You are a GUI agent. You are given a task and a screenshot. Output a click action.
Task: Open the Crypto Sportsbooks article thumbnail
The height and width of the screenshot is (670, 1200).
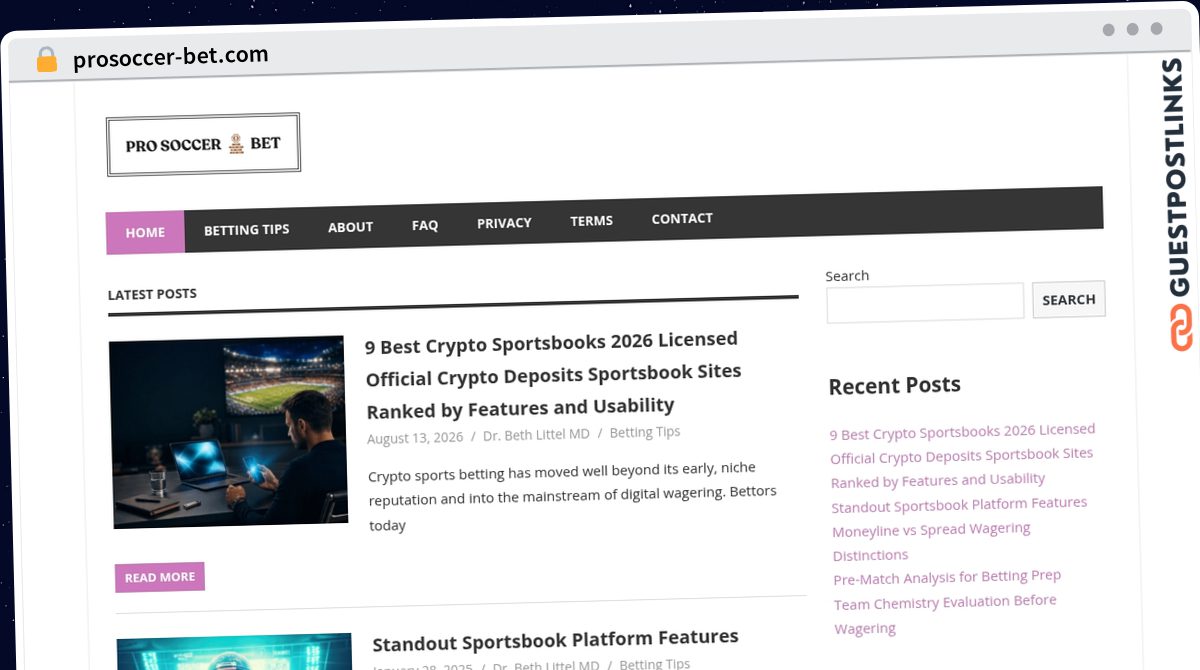tap(228, 431)
